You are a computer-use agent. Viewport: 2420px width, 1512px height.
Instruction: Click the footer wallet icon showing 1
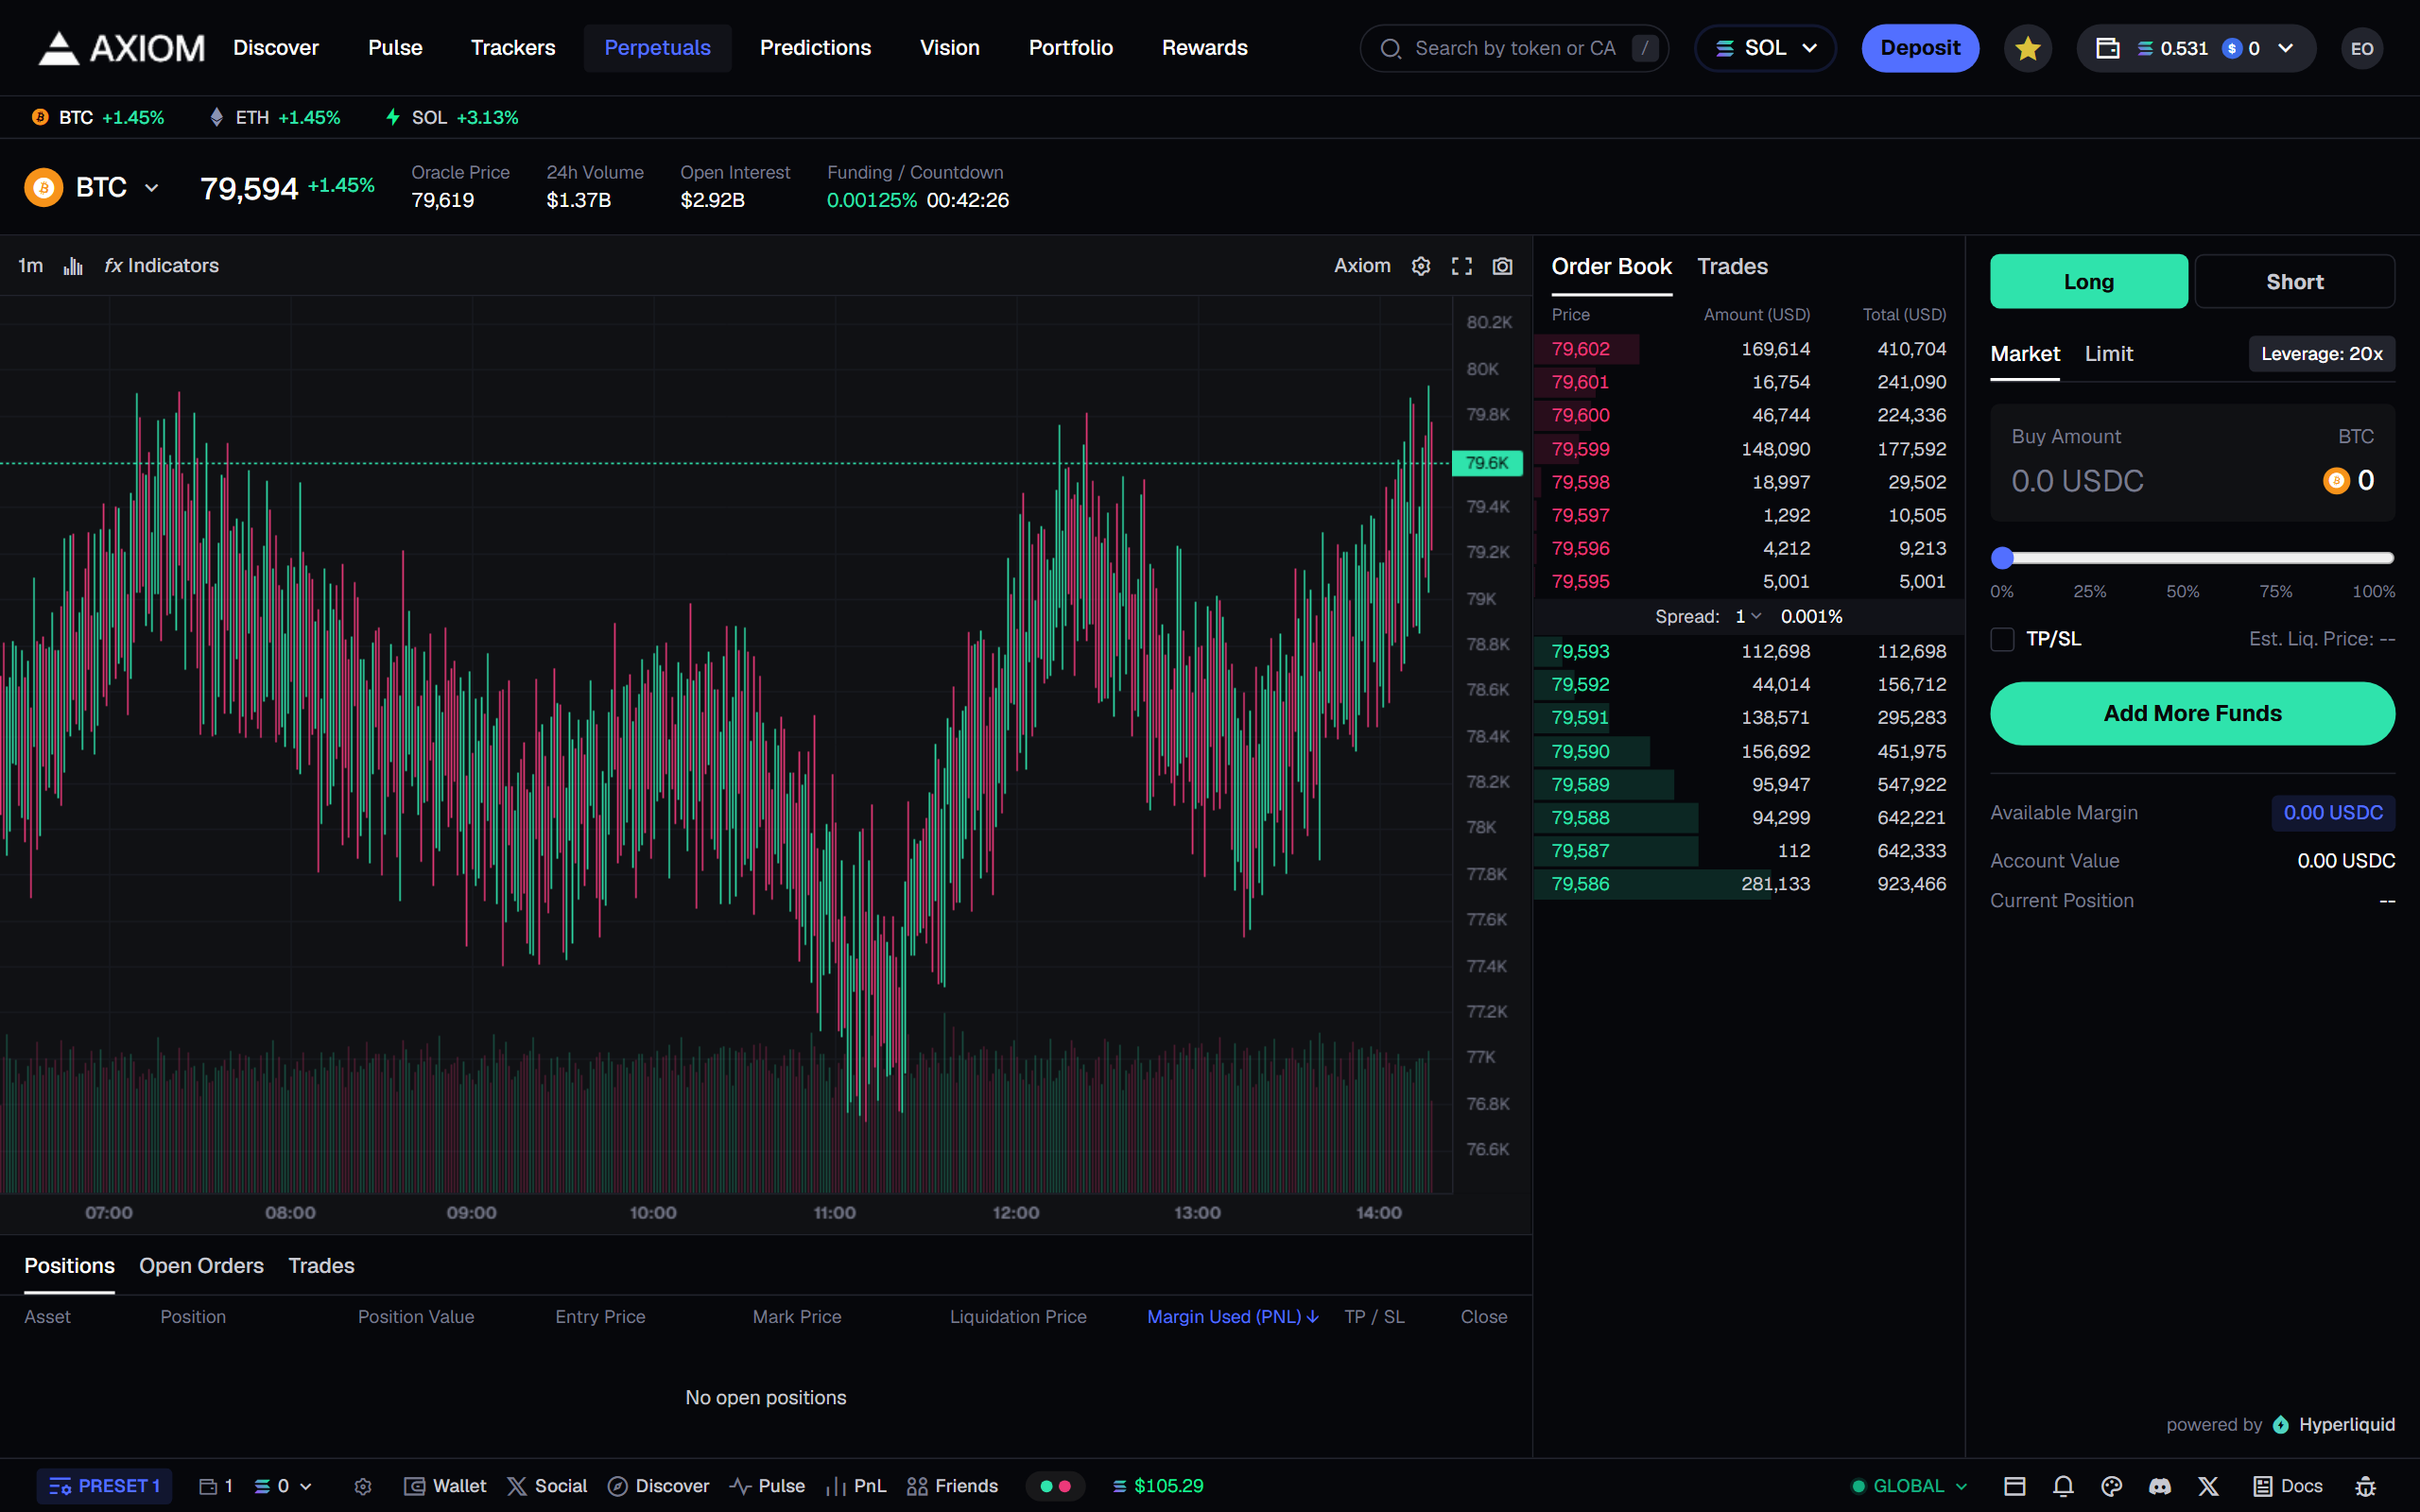pos(216,1486)
